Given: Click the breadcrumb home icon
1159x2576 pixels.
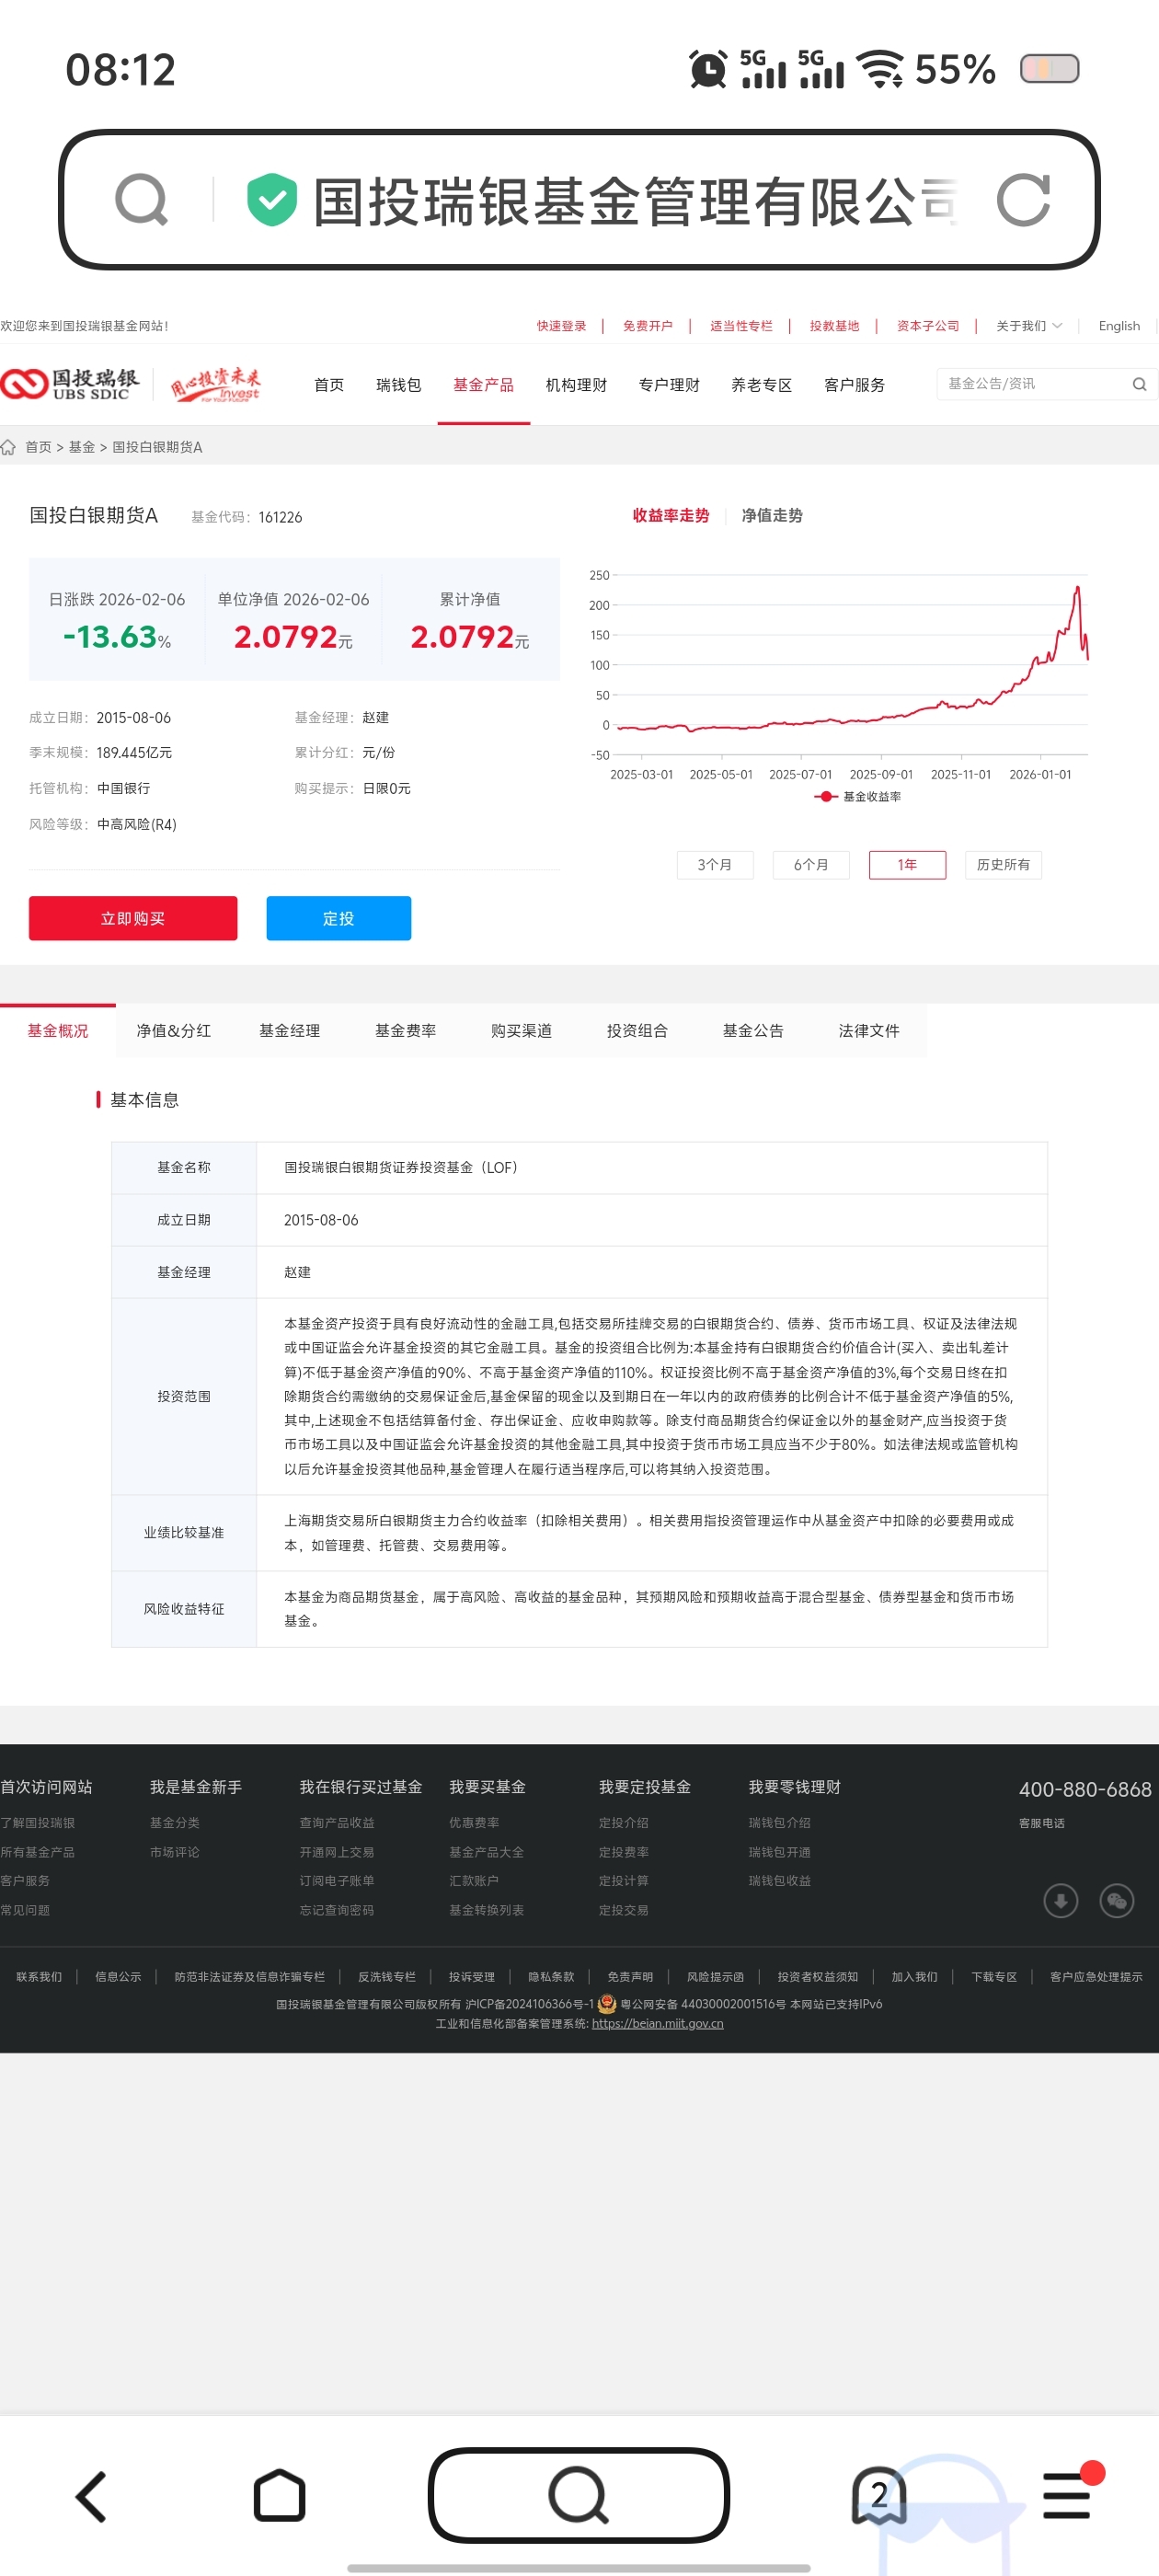Looking at the screenshot, I should (x=8, y=447).
